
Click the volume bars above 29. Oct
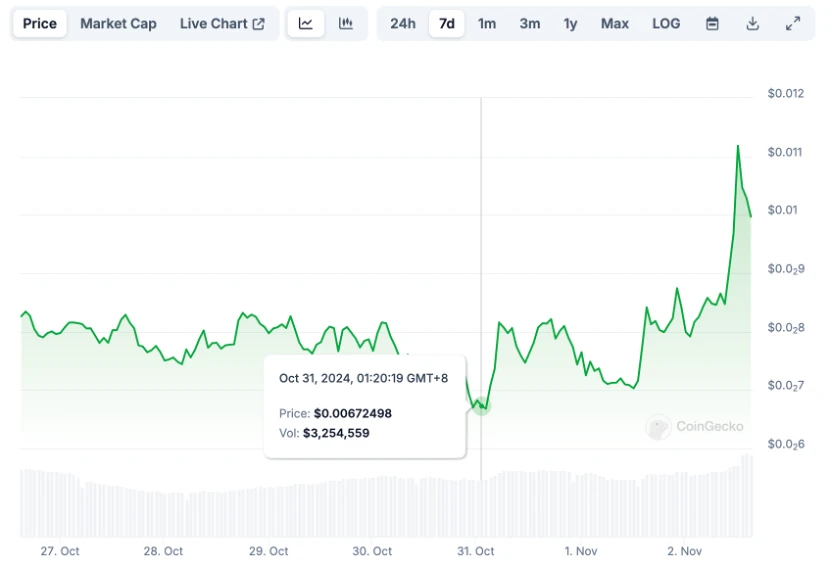pos(268,512)
